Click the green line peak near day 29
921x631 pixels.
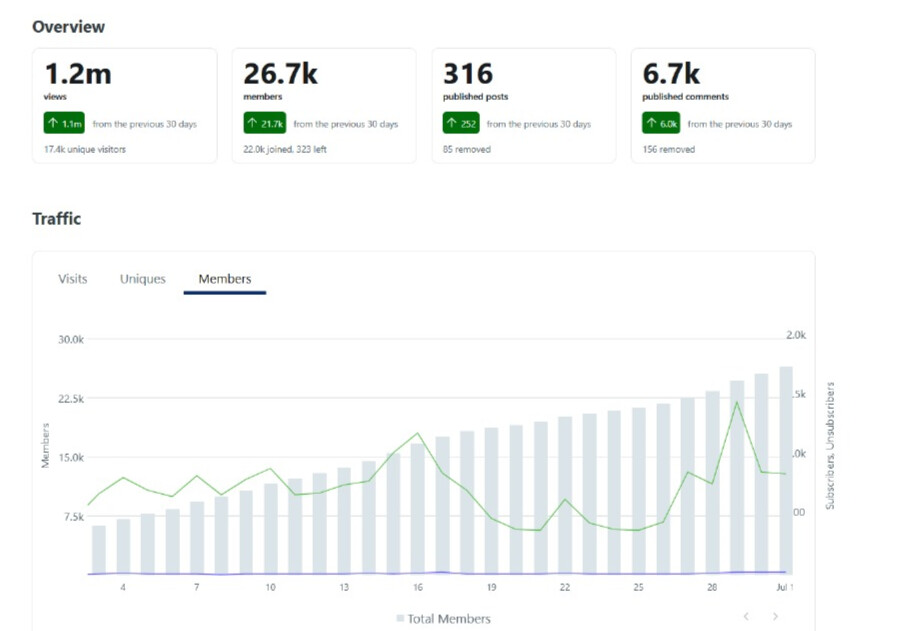tap(737, 402)
